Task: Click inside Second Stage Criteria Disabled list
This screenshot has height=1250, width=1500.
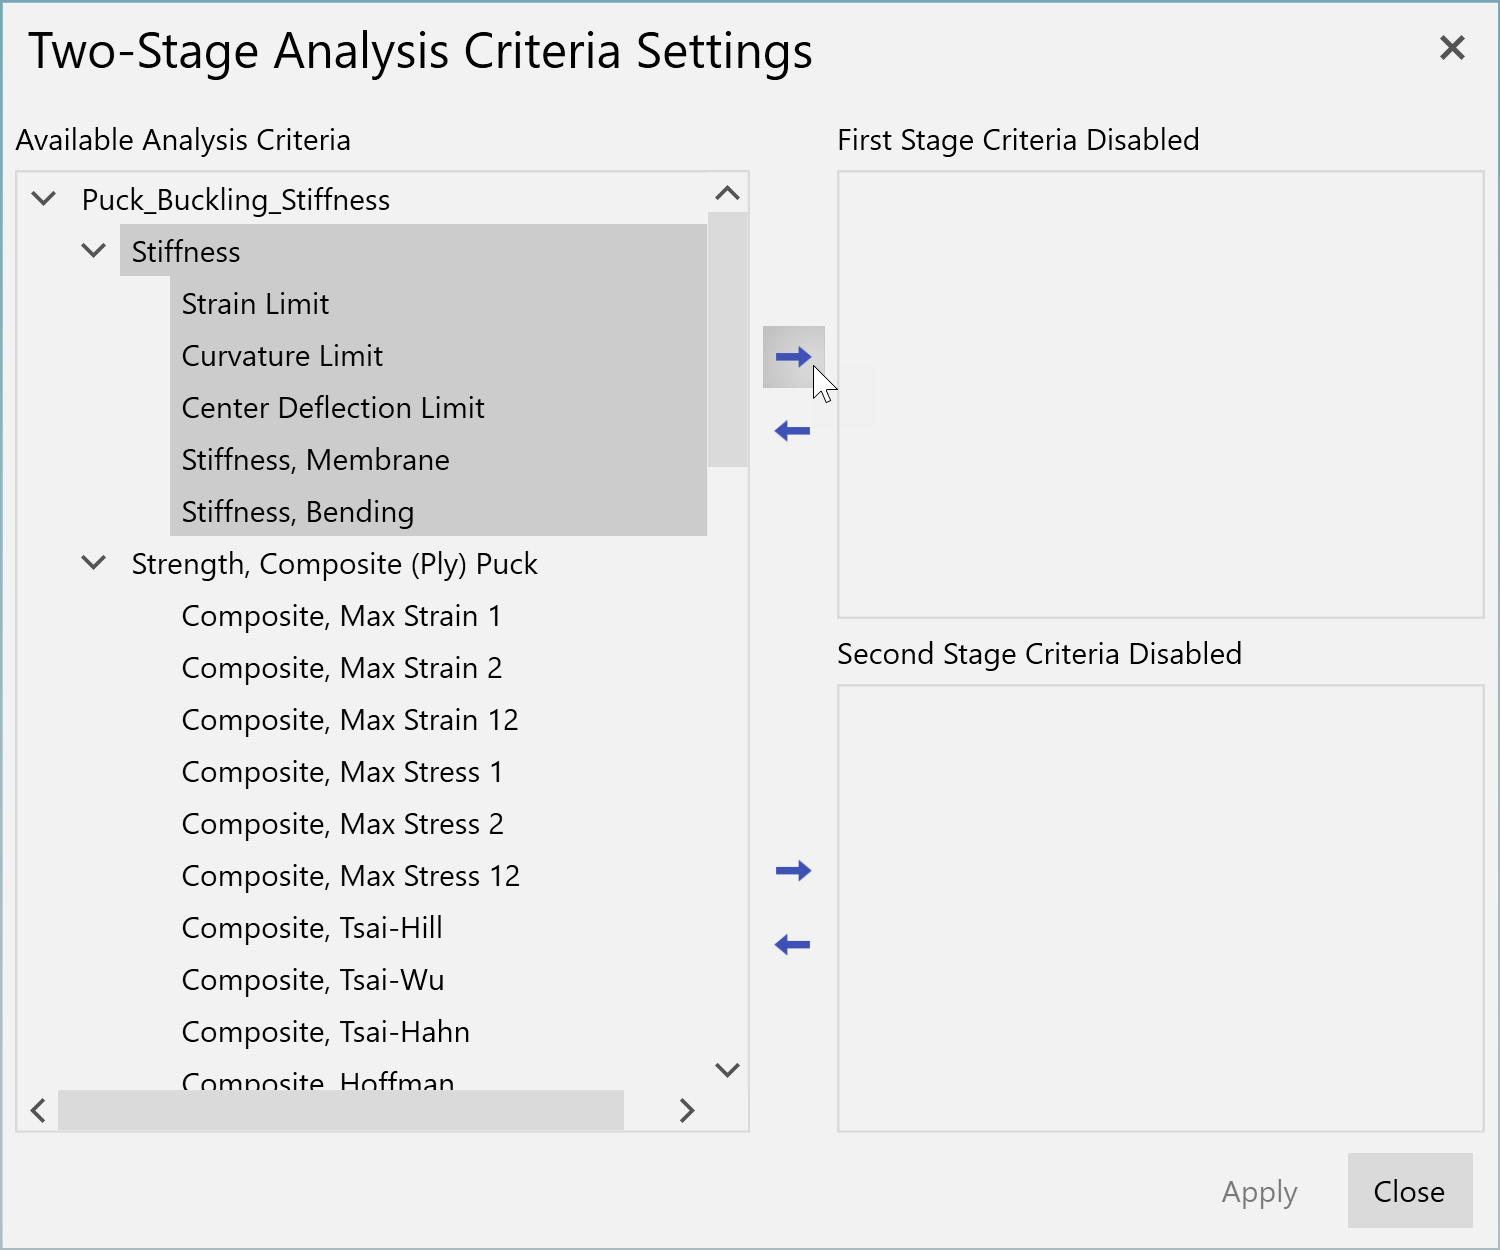Action: pos(1160,908)
